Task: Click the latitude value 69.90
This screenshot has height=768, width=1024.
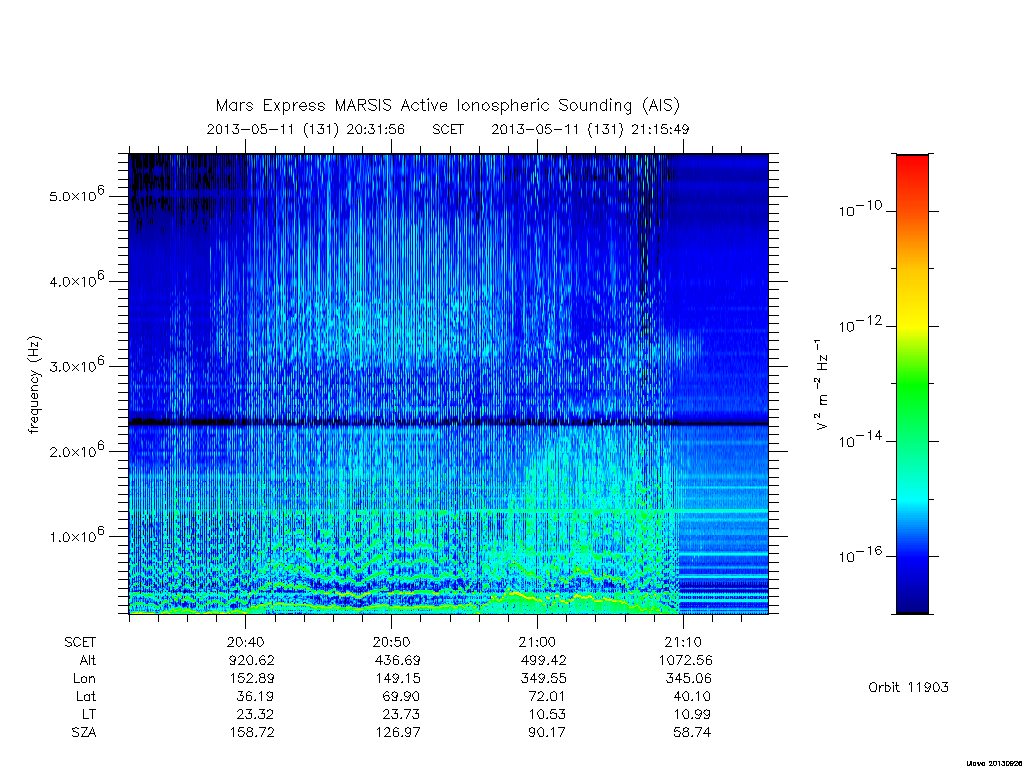Action: [x=401, y=696]
